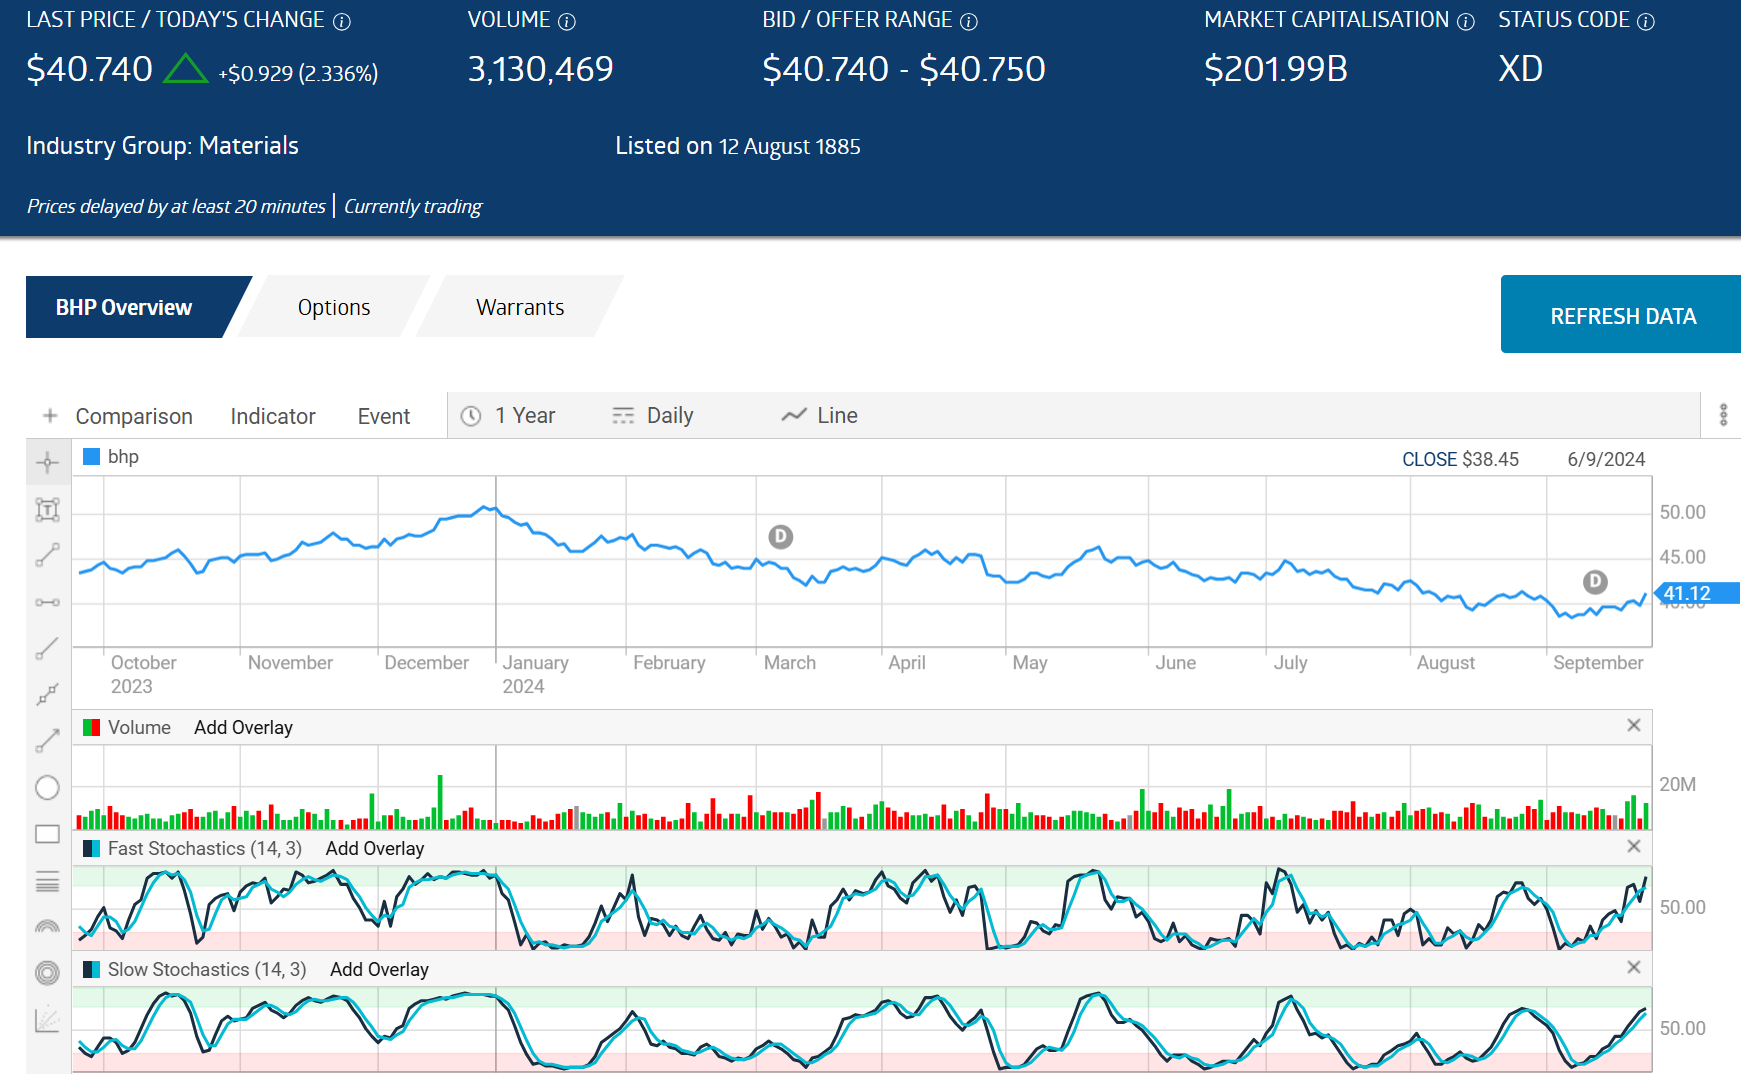Click the Fast Stochastics color swatch
The width and height of the screenshot is (1741, 1076).
[91, 849]
